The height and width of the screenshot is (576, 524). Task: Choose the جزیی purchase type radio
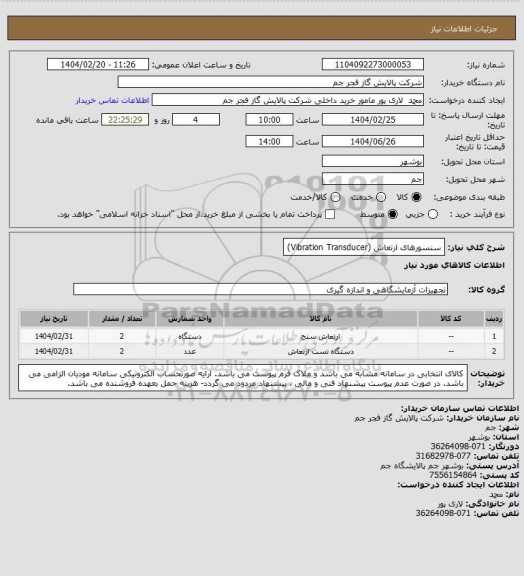pyautogui.click(x=433, y=214)
